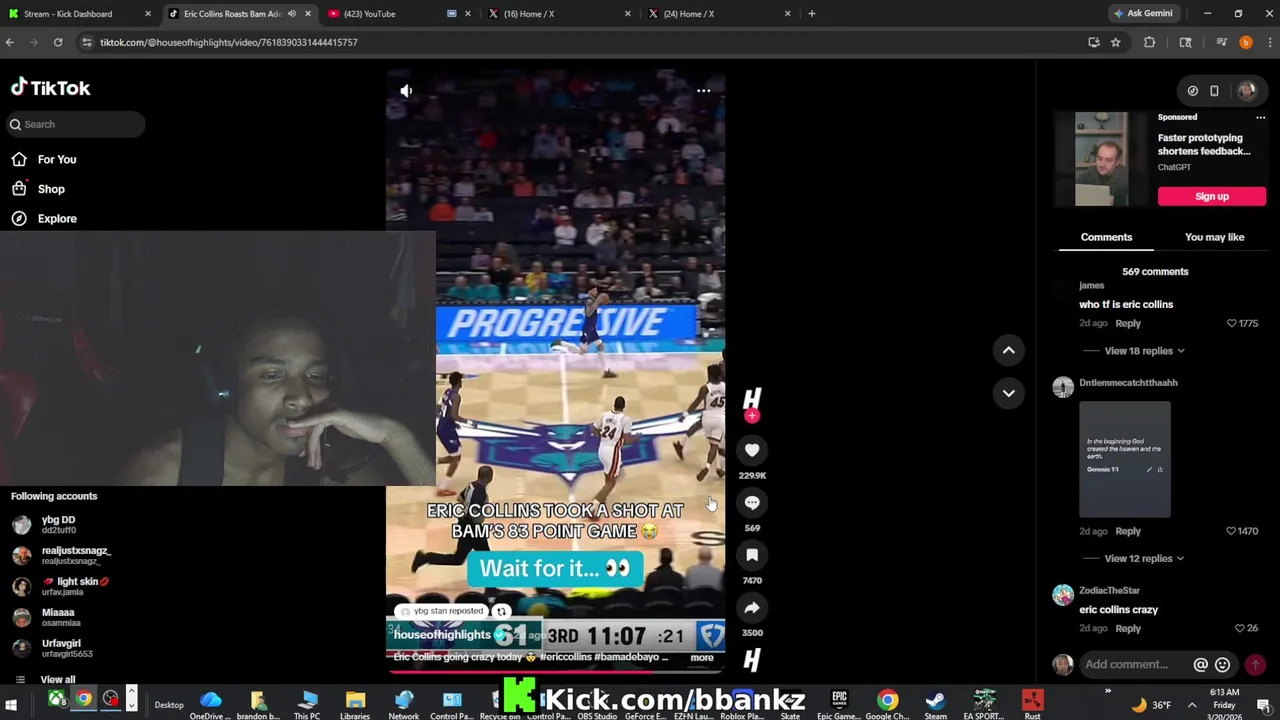Open the Shop section
The width and height of the screenshot is (1280, 720).
38,189
